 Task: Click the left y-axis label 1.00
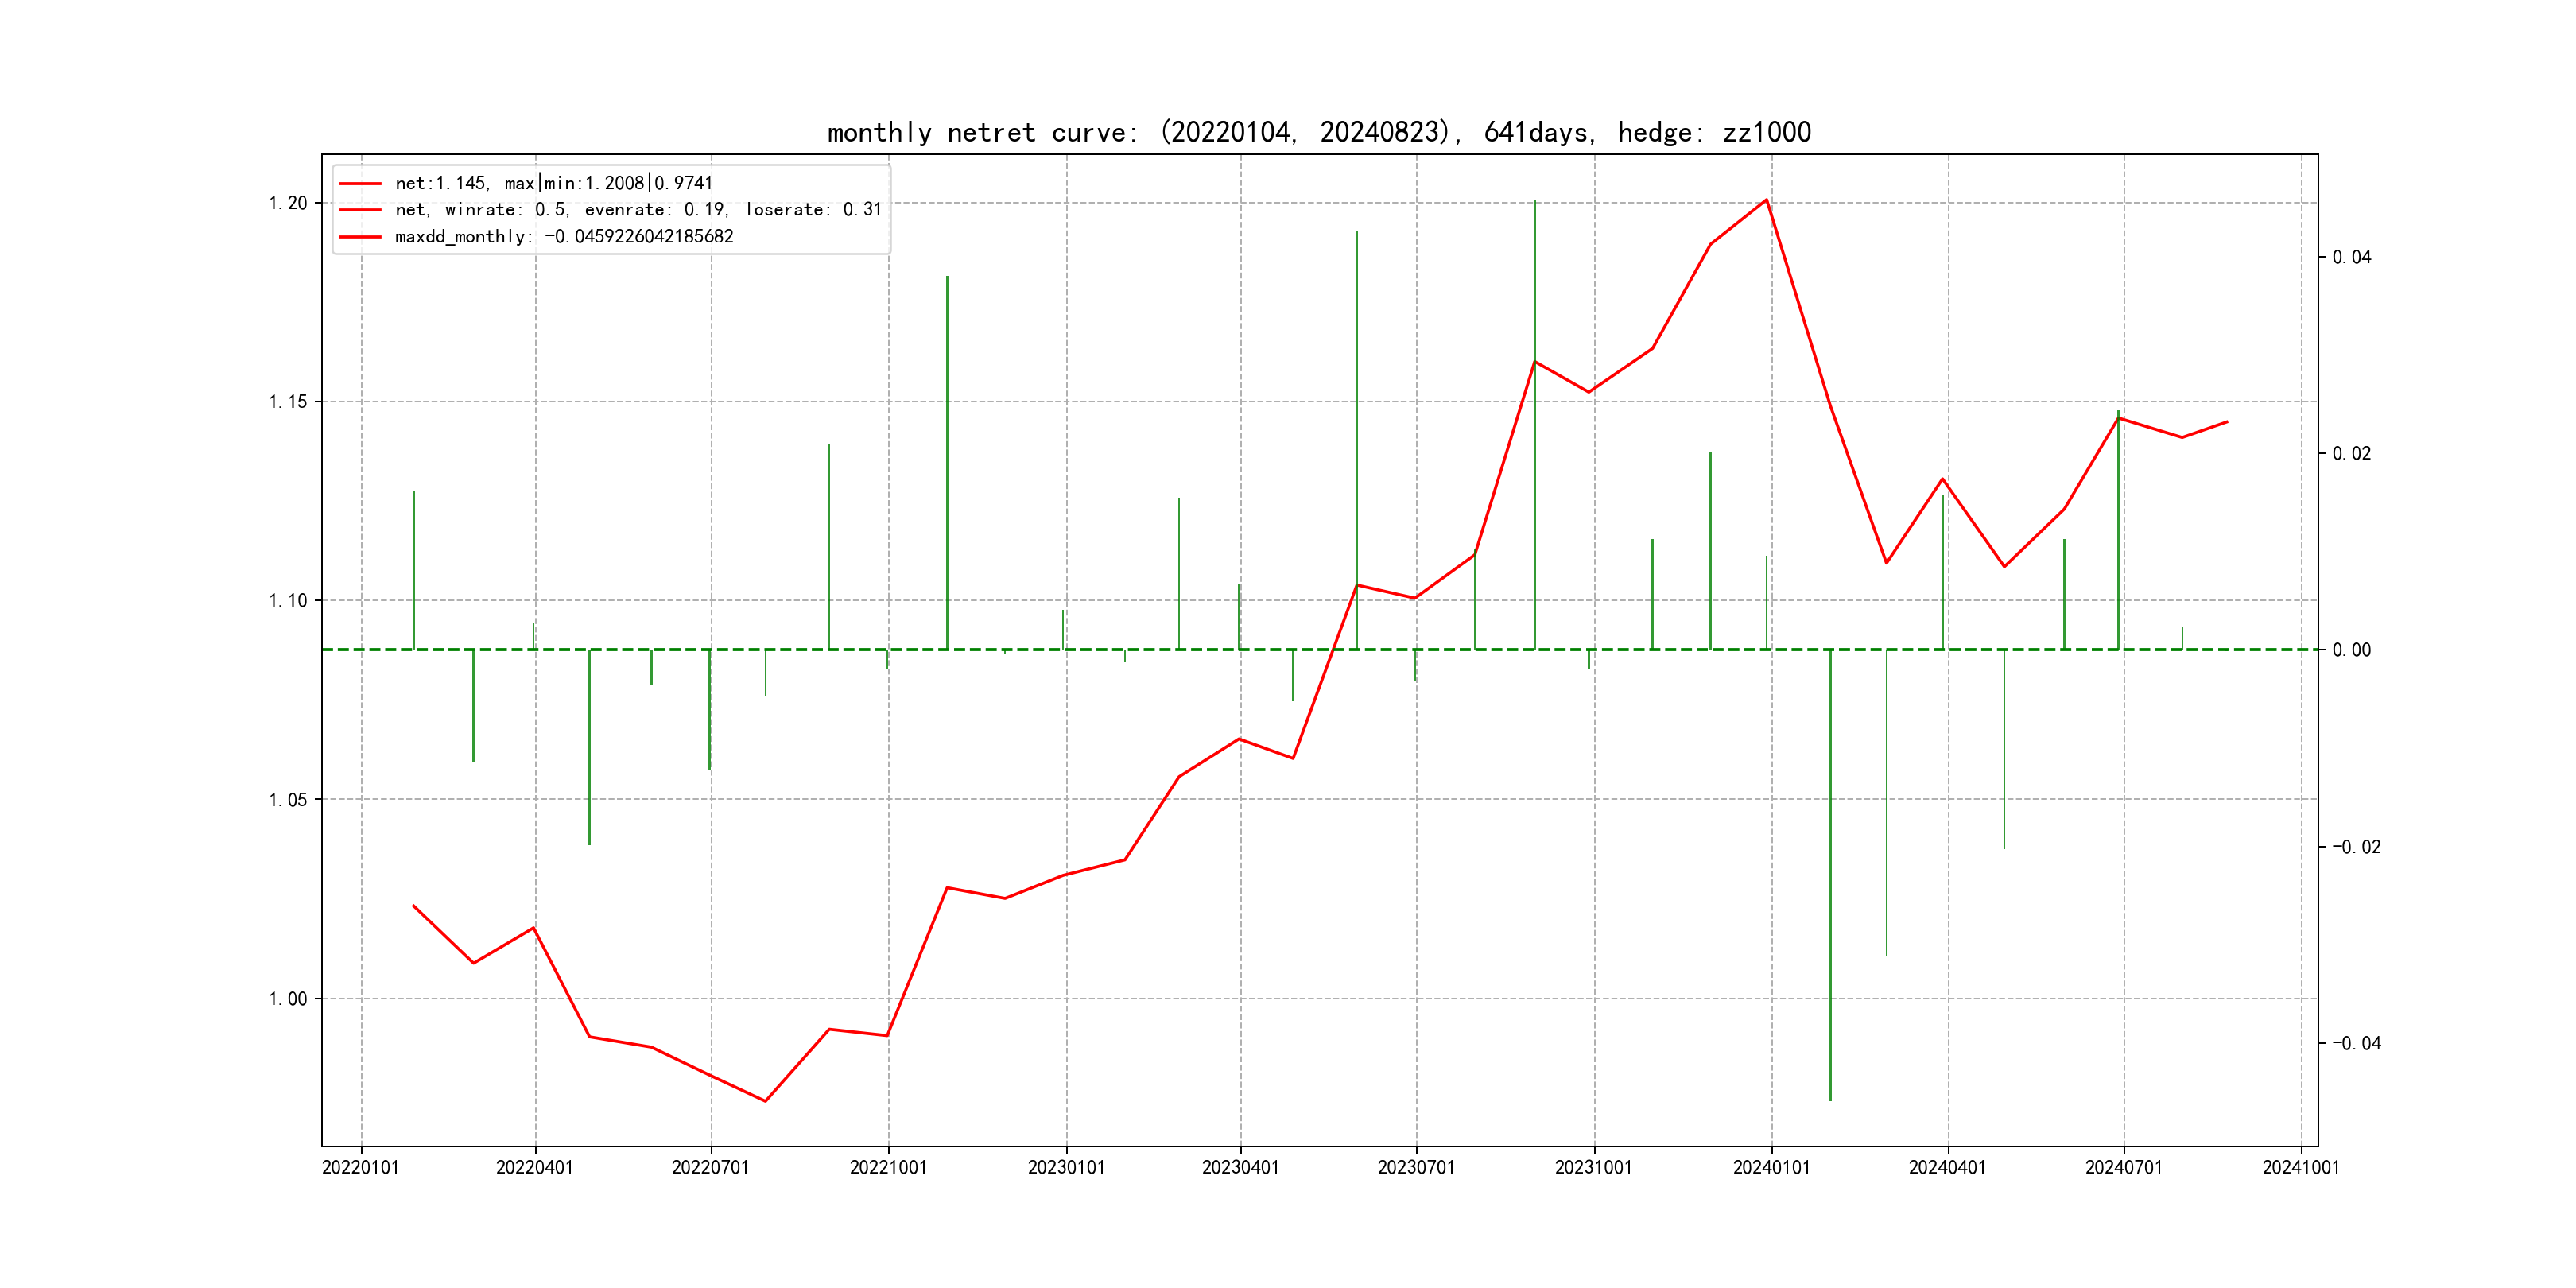tap(288, 998)
